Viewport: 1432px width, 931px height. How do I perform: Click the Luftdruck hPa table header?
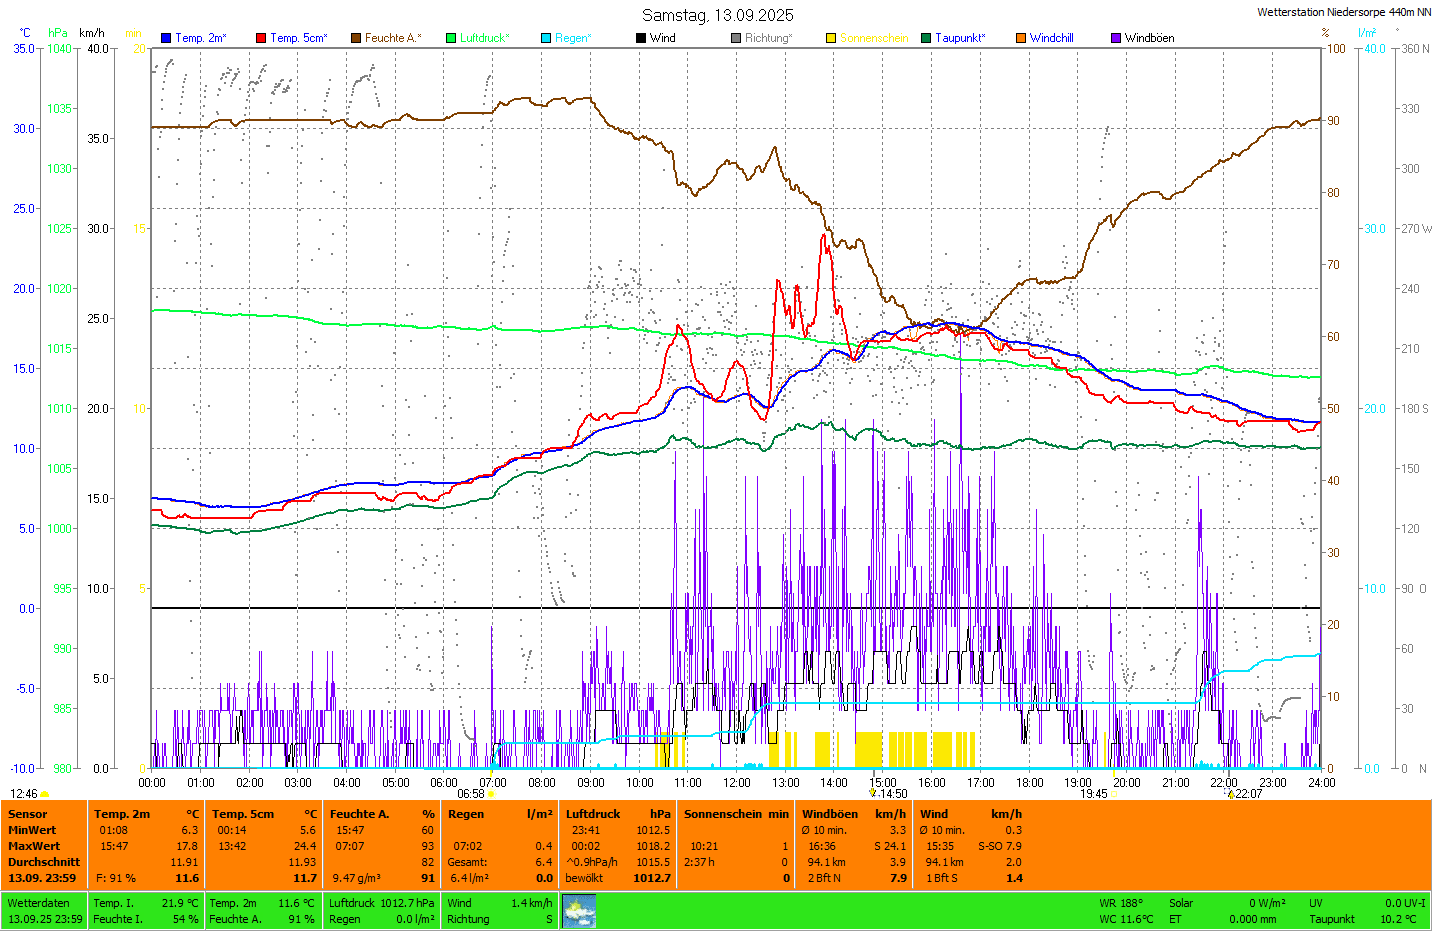pos(617,814)
